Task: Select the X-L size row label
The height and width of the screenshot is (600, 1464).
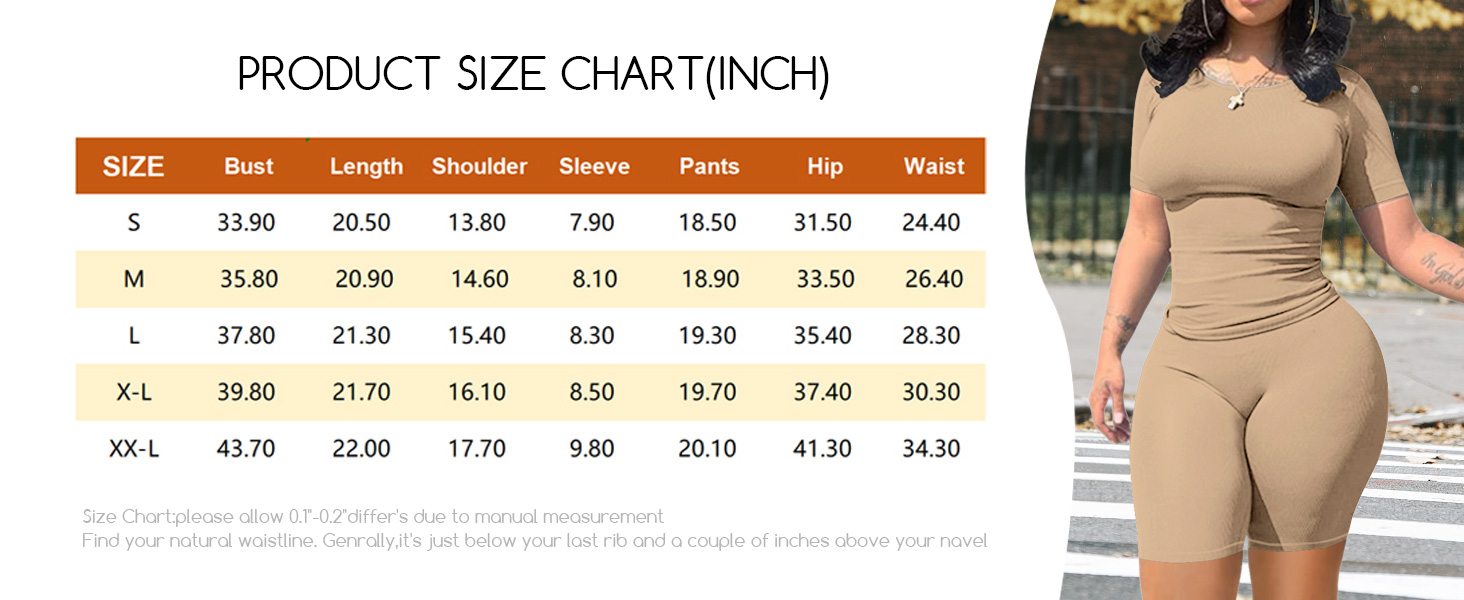Action: coord(134,392)
